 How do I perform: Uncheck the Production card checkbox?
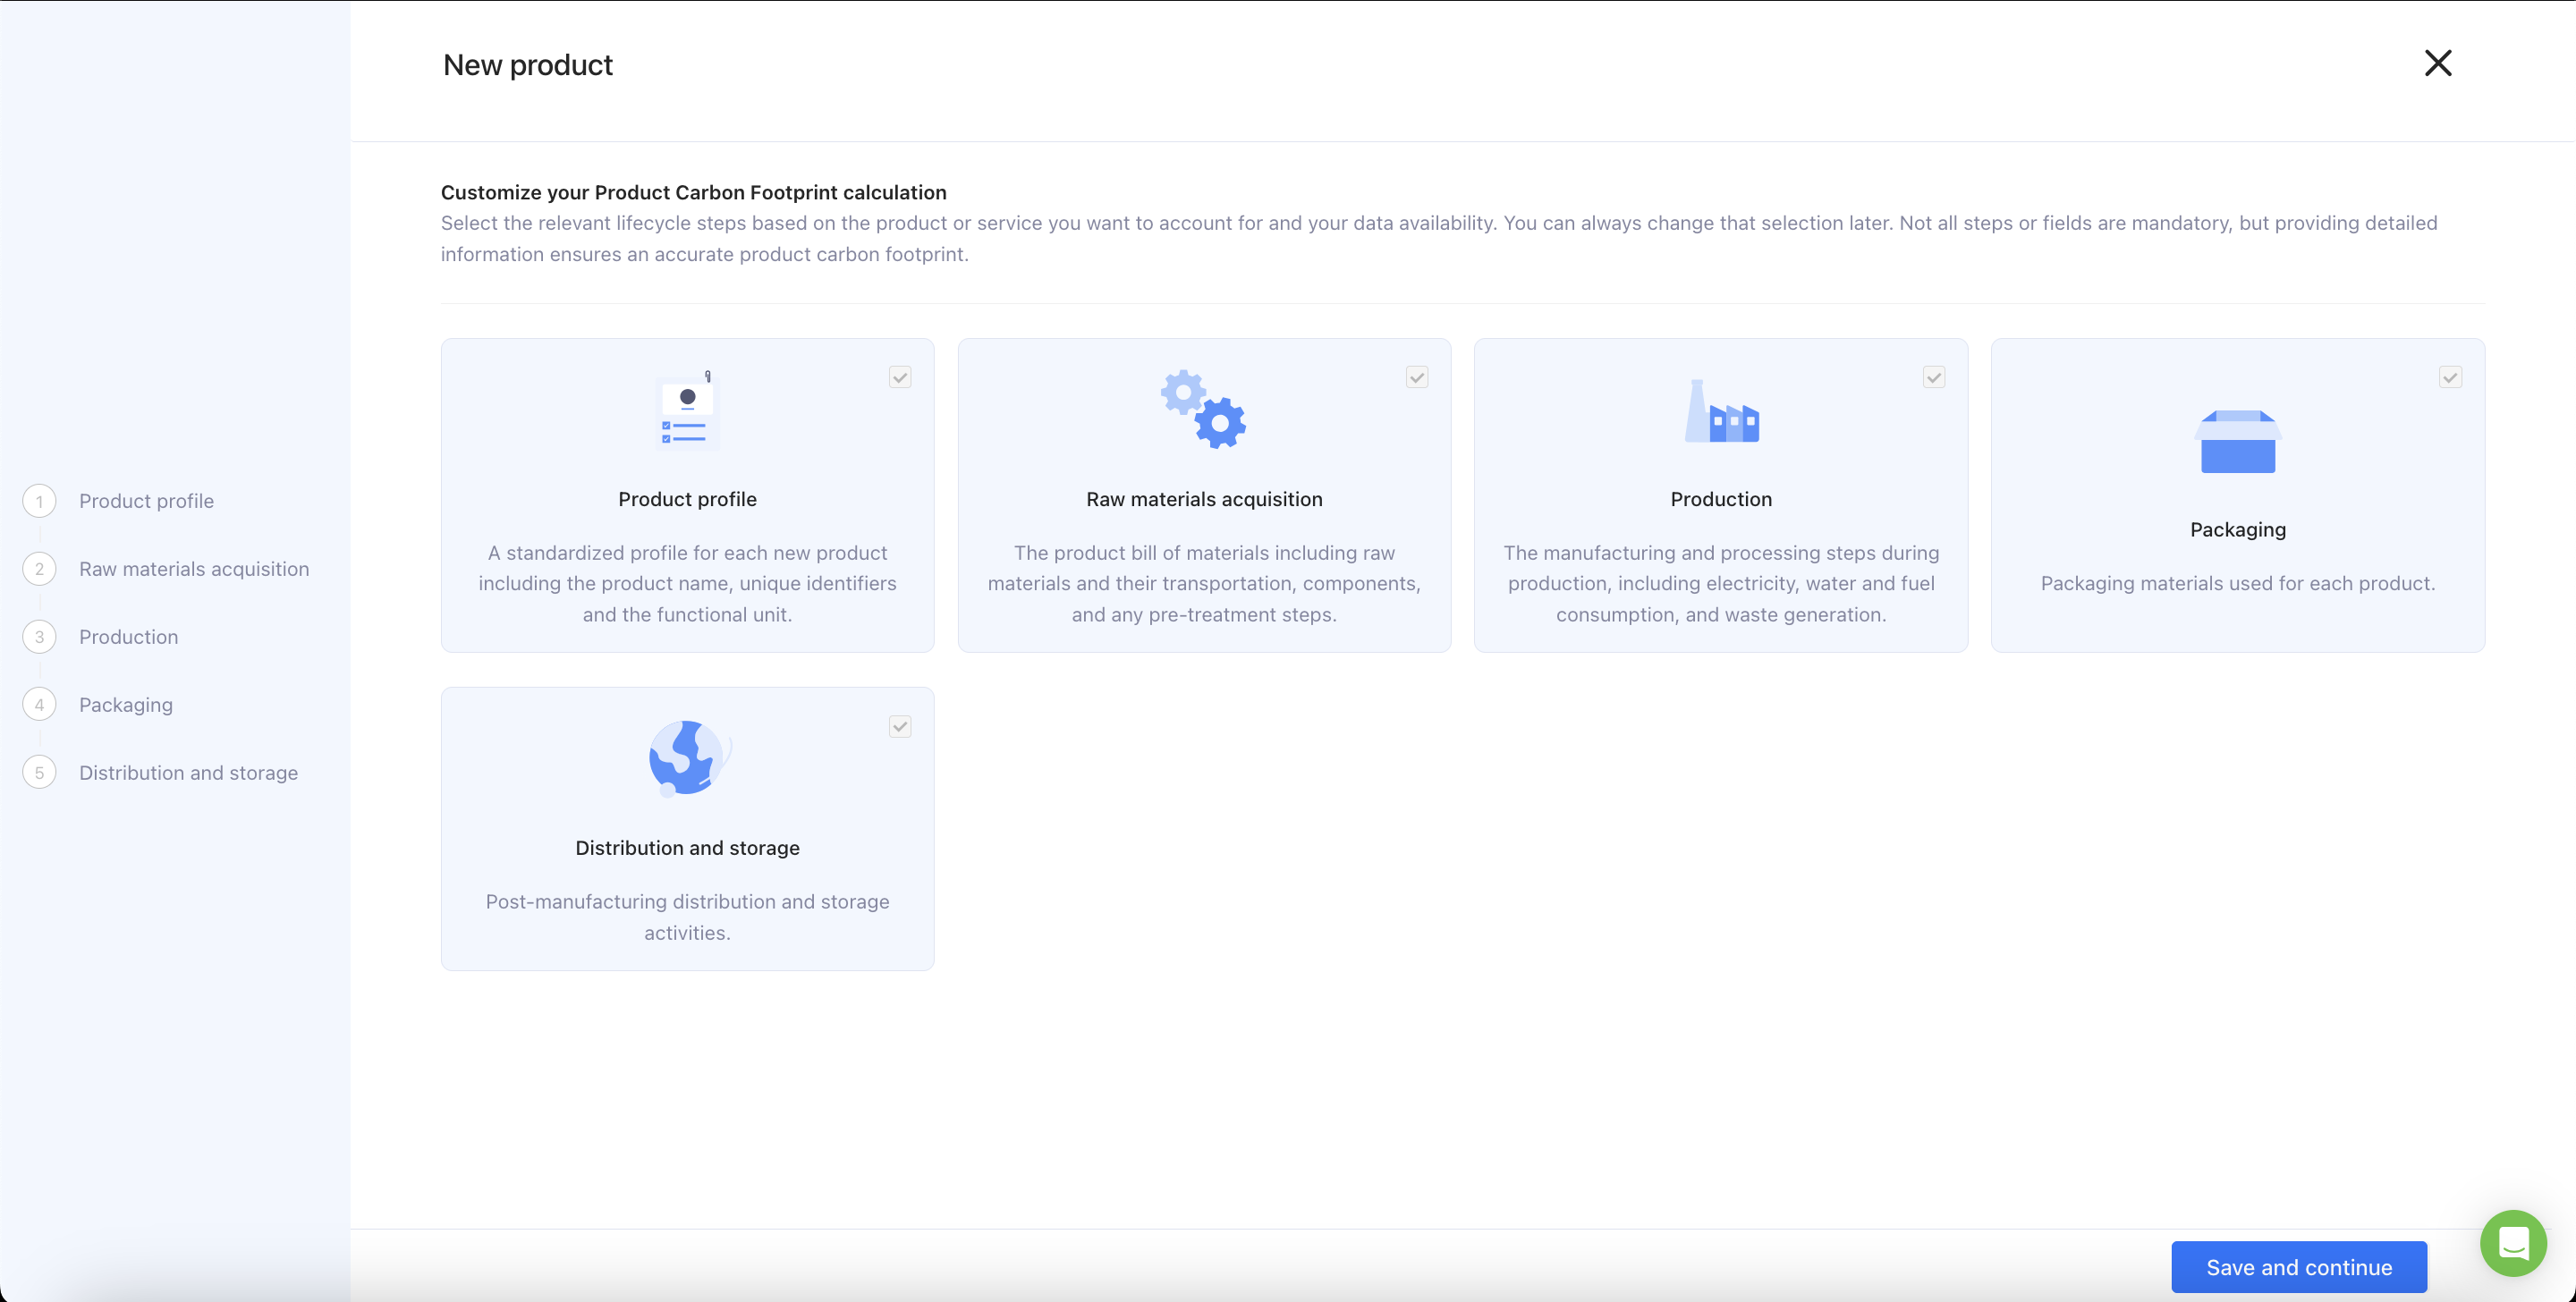[x=1933, y=377]
